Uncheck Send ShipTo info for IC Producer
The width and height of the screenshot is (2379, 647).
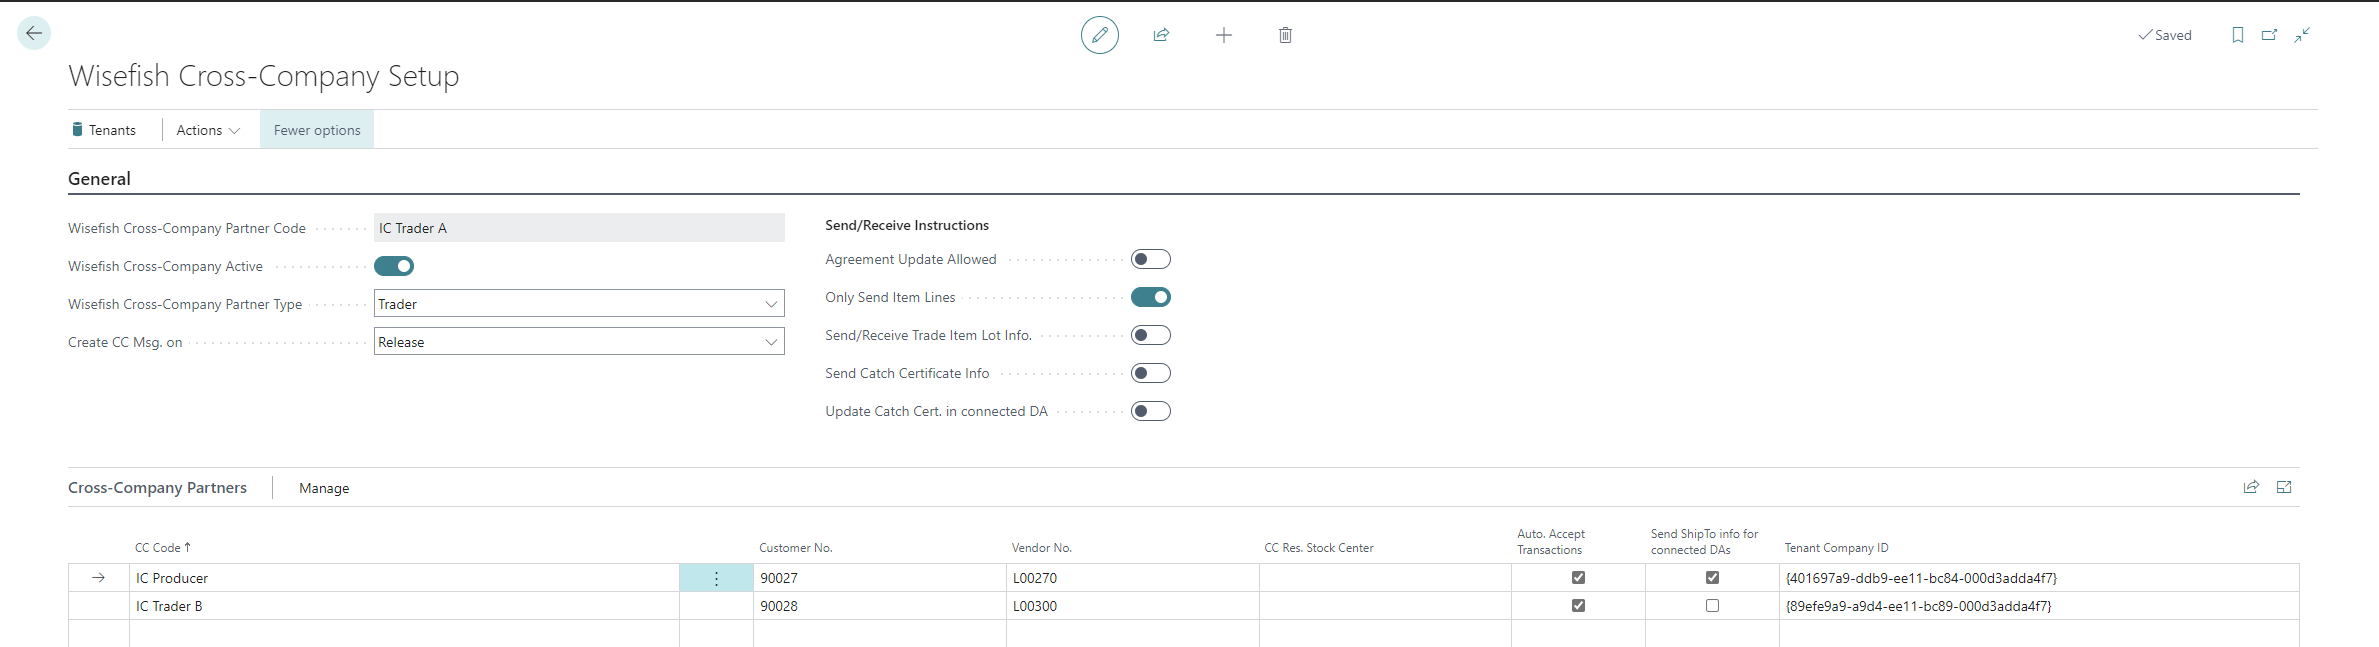click(1712, 577)
